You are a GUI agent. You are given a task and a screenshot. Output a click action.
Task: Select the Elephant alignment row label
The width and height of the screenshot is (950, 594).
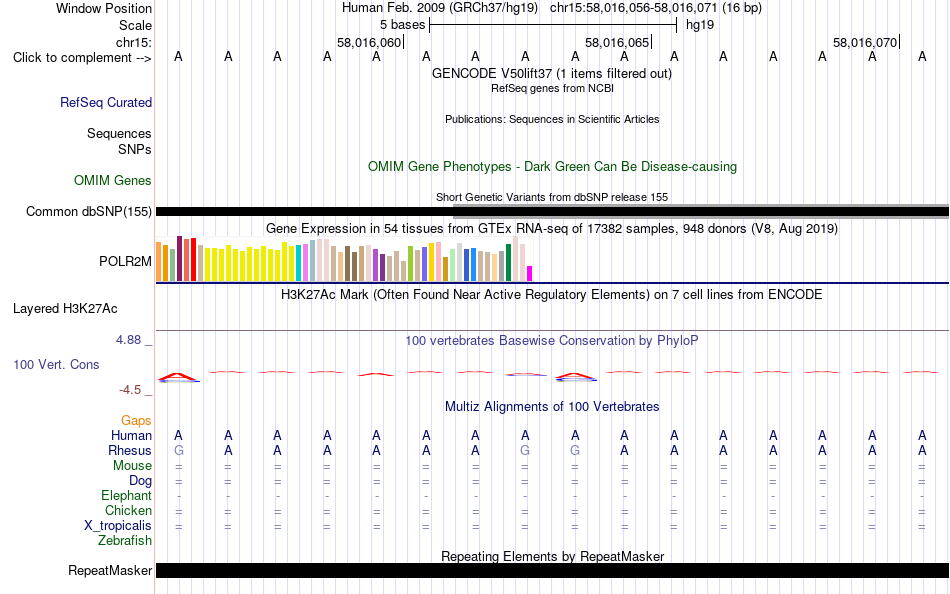126,495
